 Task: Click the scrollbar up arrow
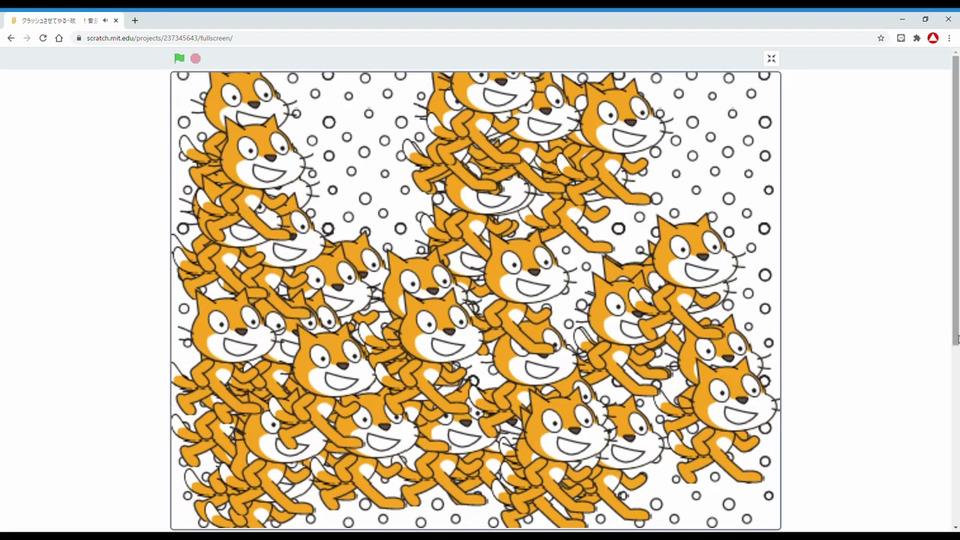(955, 54)
